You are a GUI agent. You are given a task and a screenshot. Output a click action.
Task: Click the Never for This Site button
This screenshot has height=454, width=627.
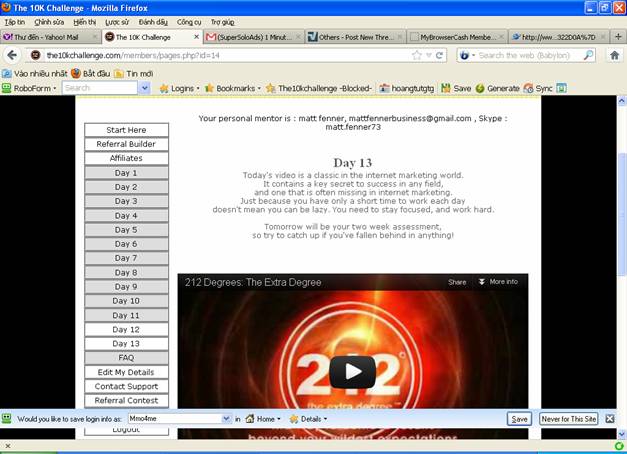coord(569,419)
